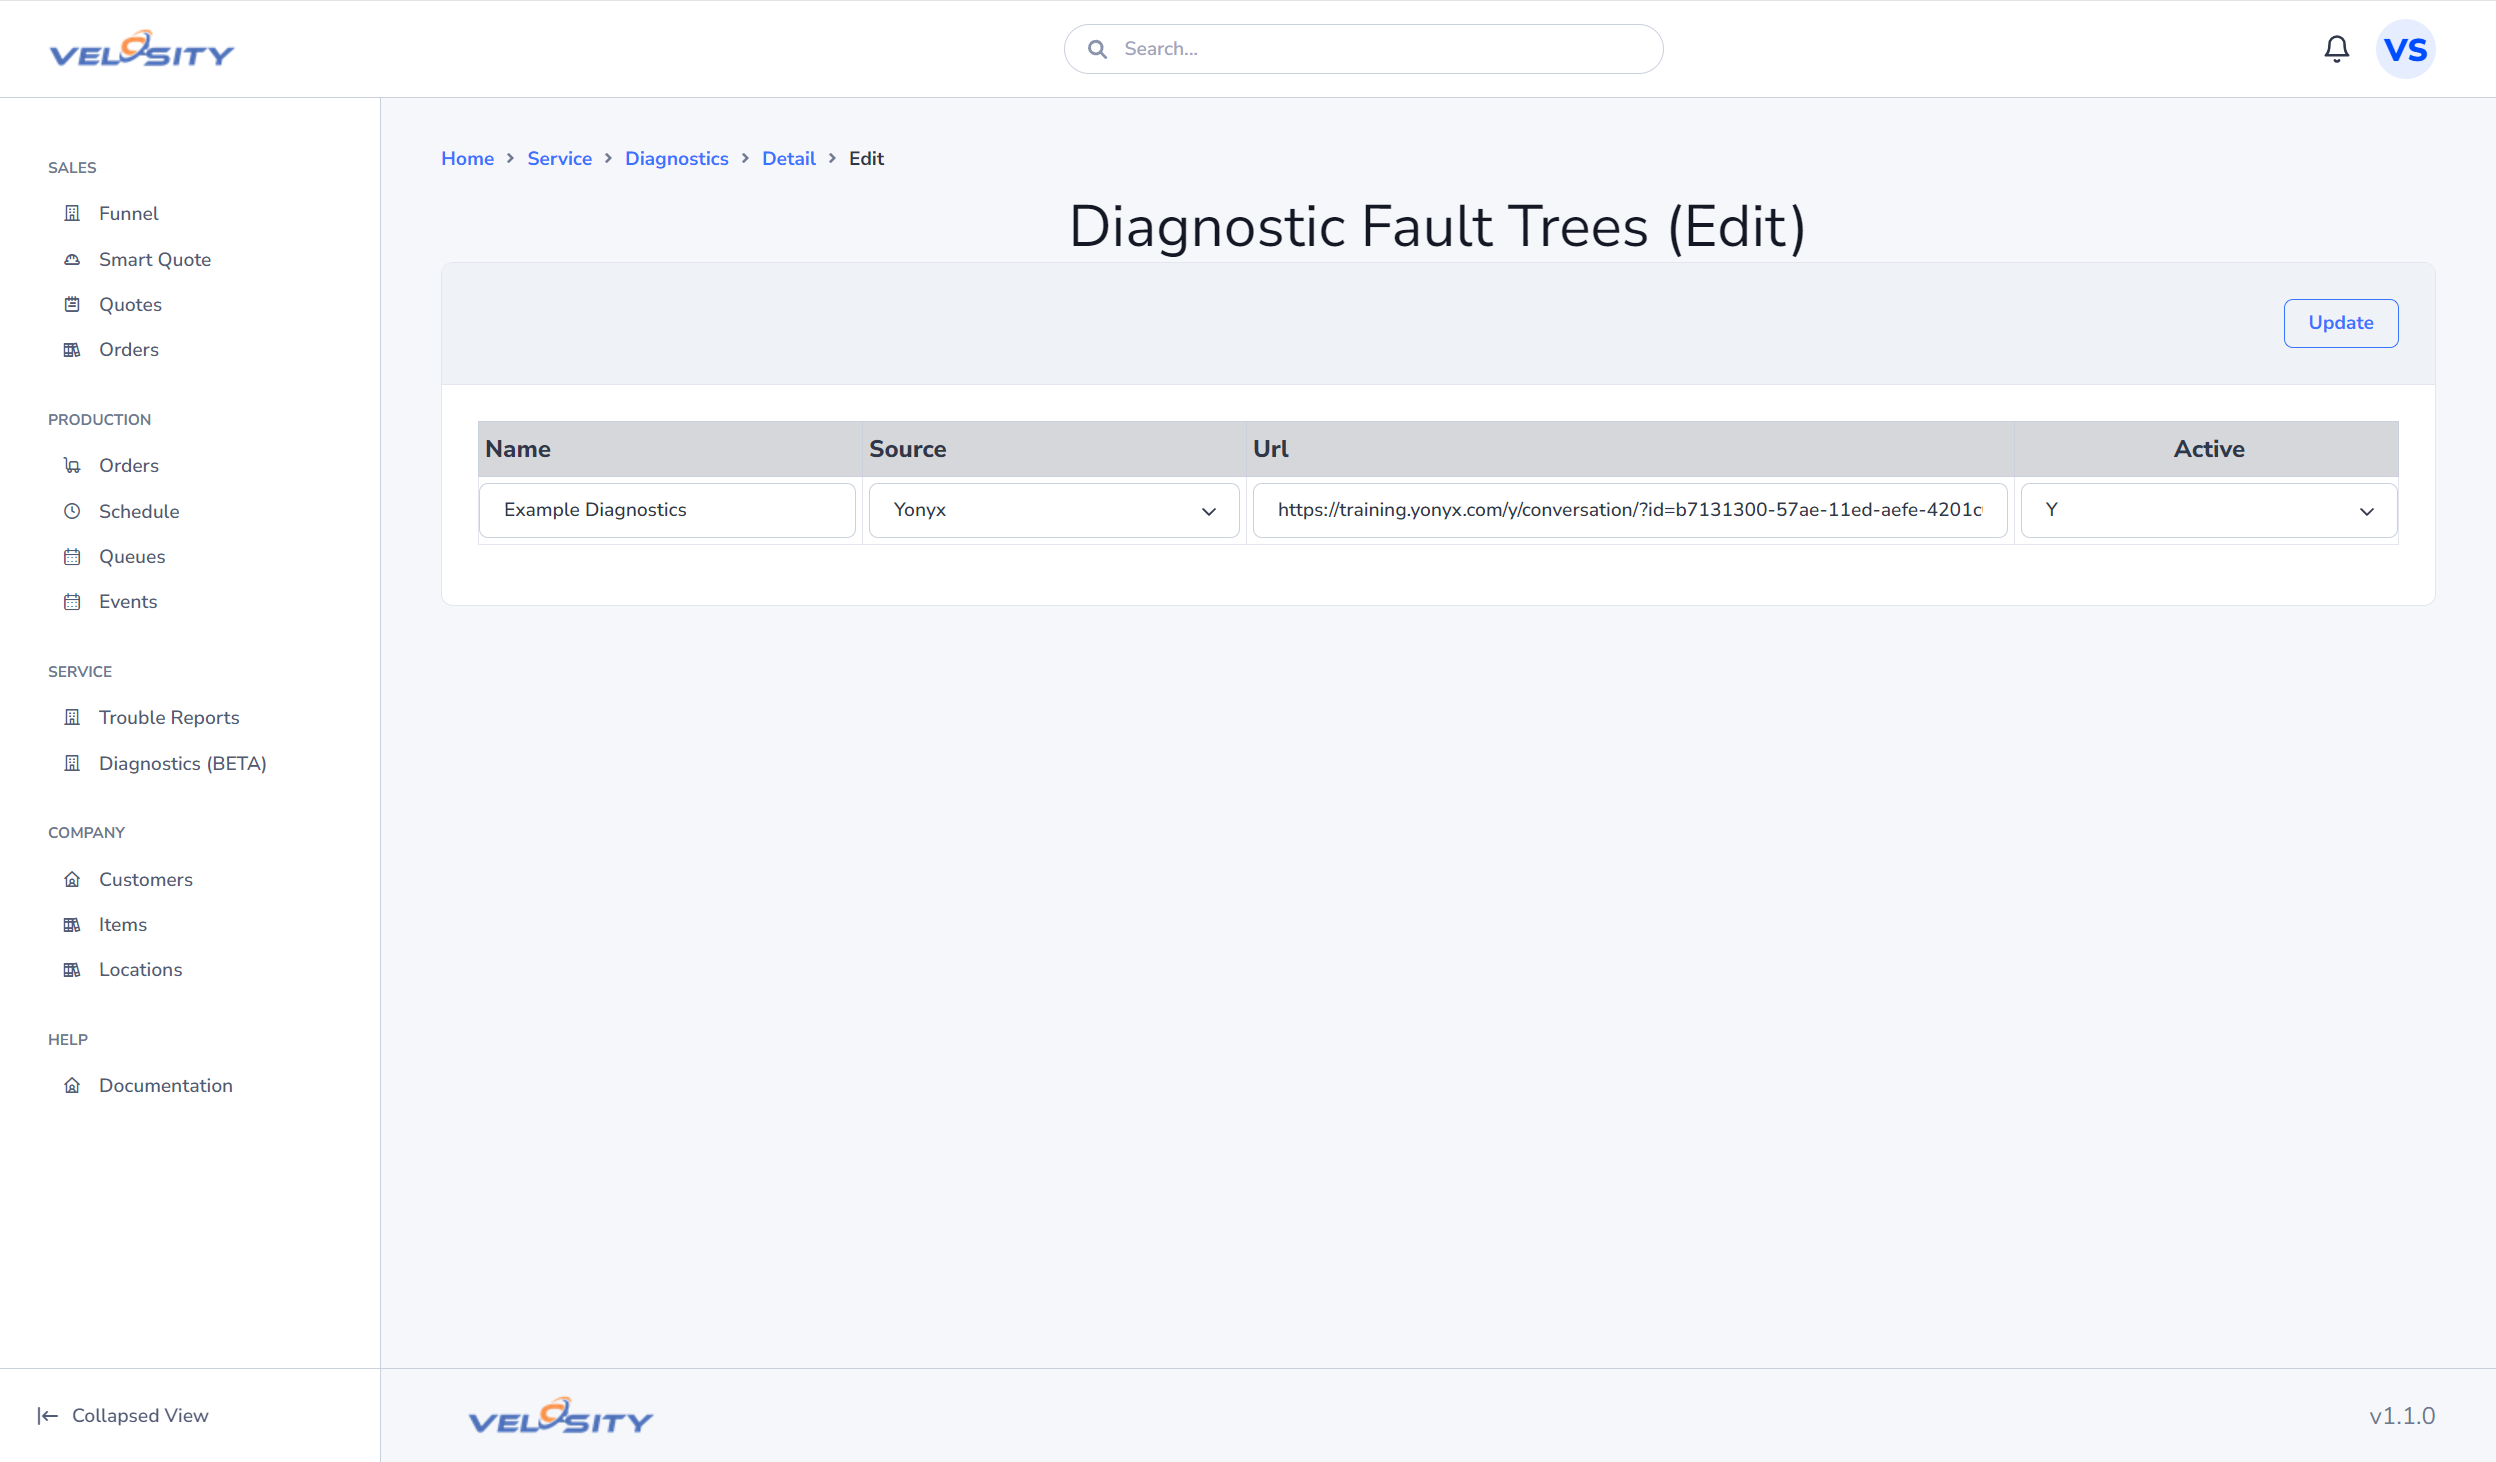Go to Locations page

click(x=141, y=969)
